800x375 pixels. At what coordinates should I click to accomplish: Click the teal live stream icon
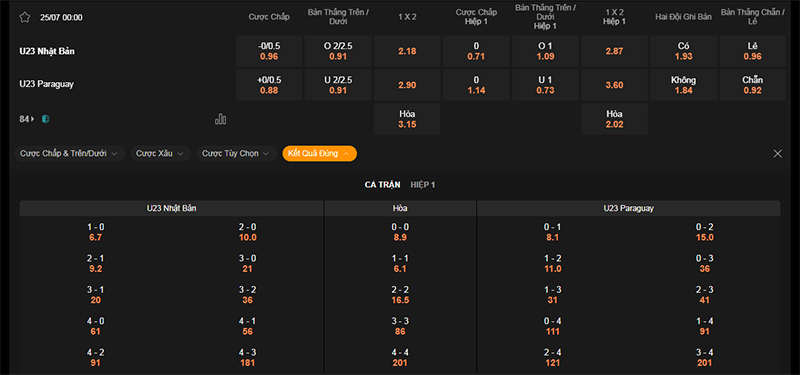(45, 119)
